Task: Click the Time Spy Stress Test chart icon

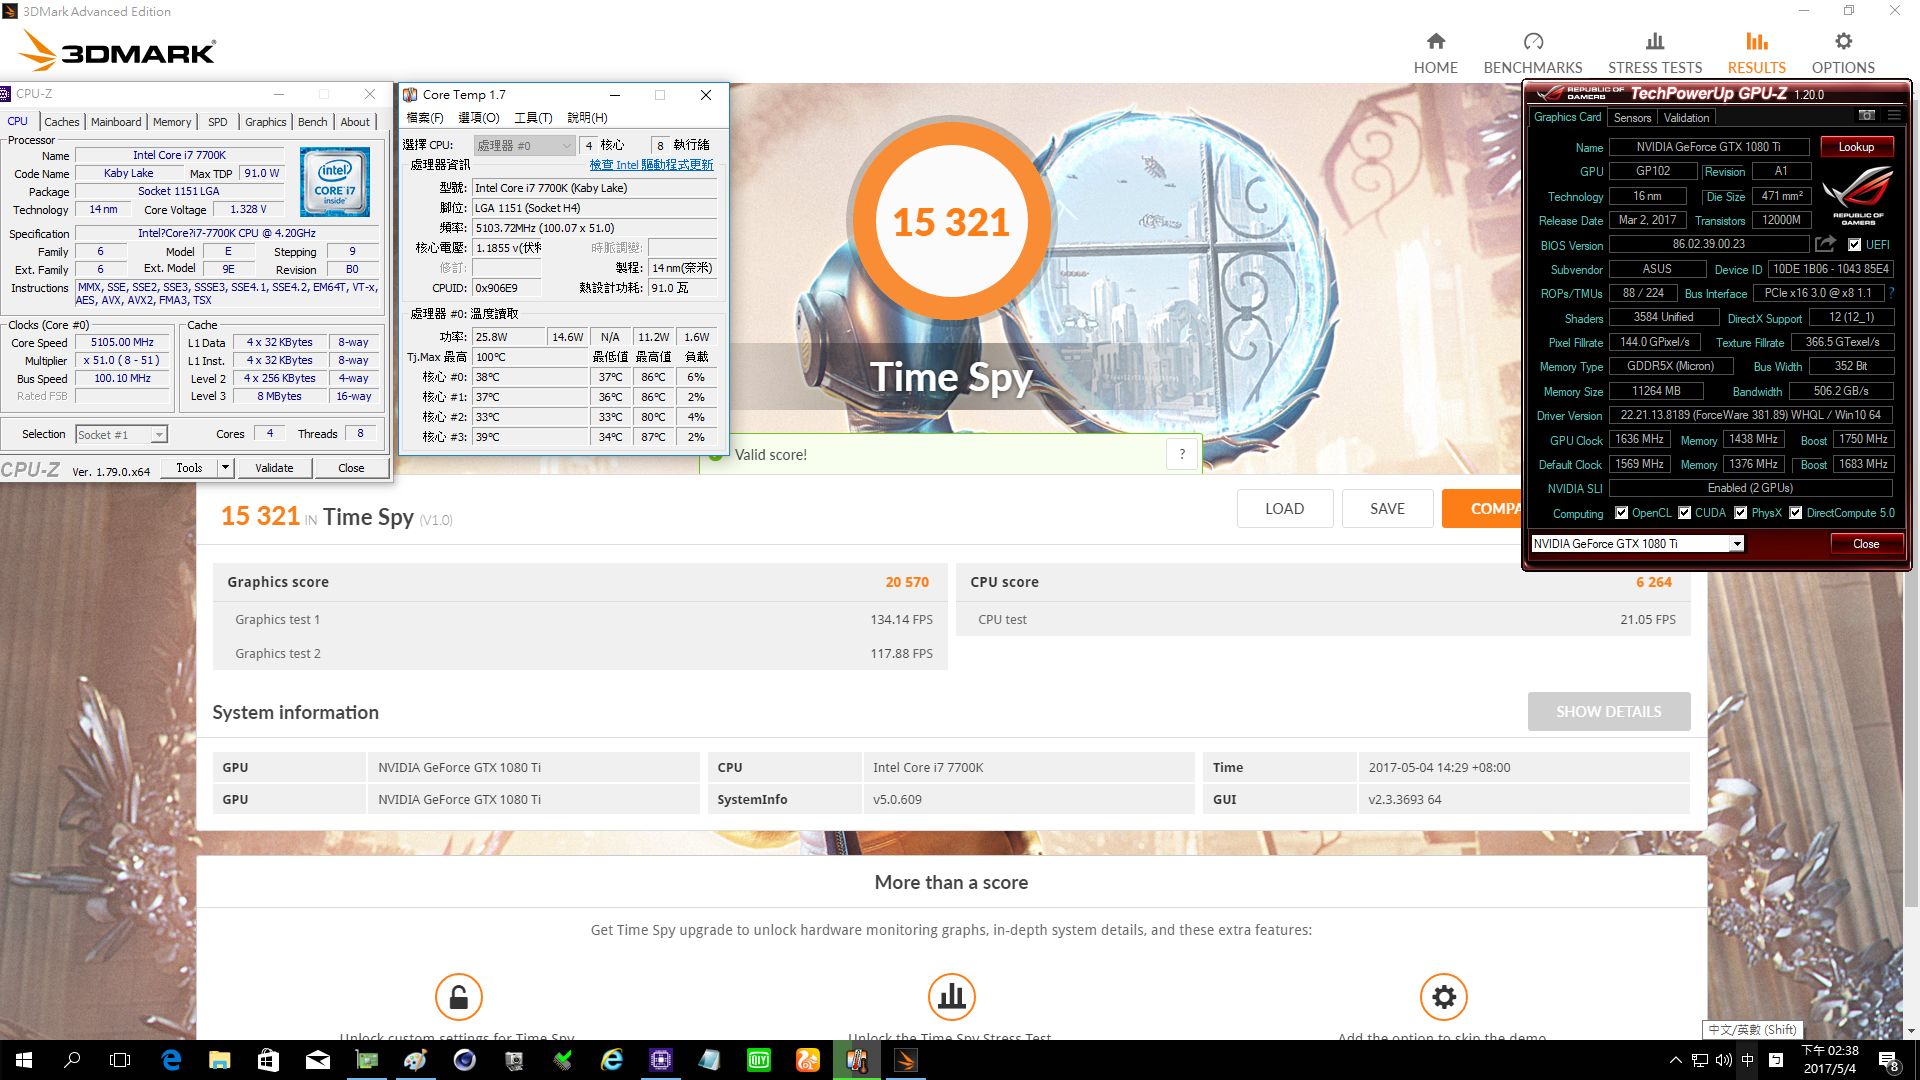Action: click(951, 997)
